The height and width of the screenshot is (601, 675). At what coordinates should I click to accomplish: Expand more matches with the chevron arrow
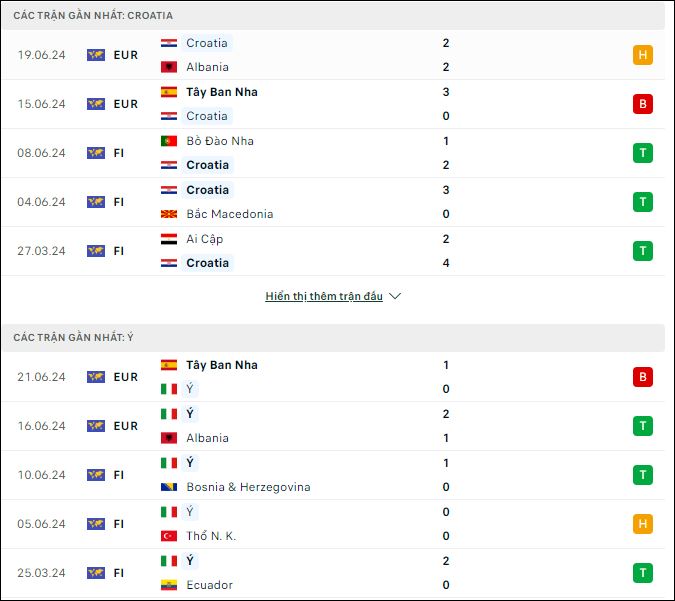pos(395,296)
